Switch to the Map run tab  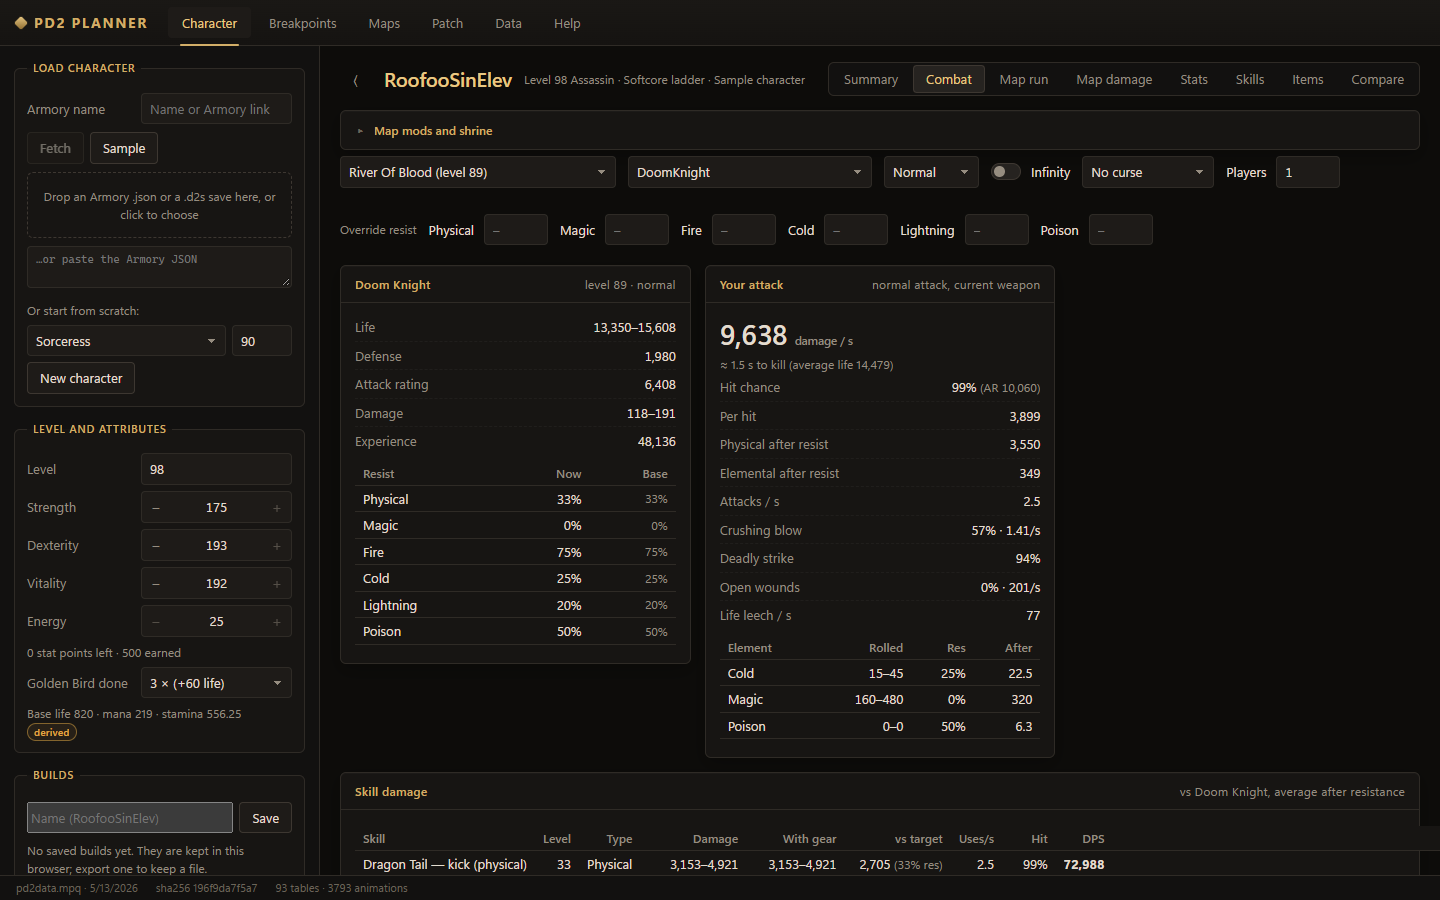coord(1024,80)
